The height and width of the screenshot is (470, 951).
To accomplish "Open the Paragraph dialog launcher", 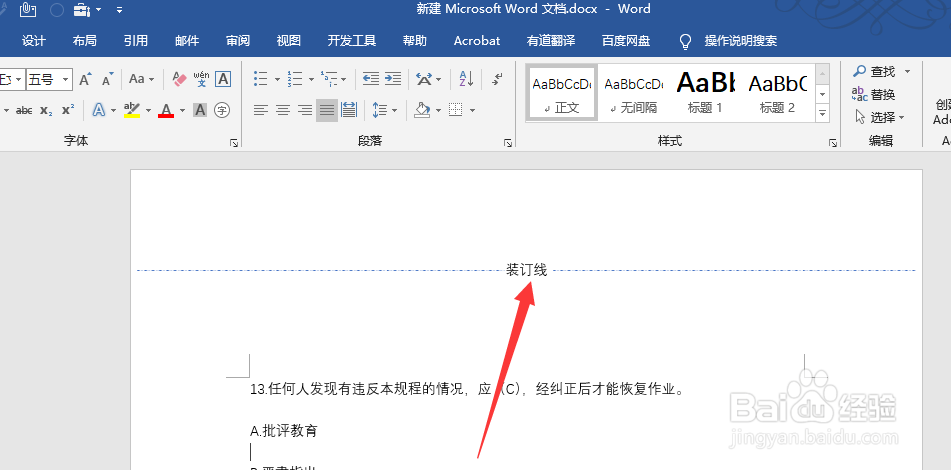I will [508, 143].
